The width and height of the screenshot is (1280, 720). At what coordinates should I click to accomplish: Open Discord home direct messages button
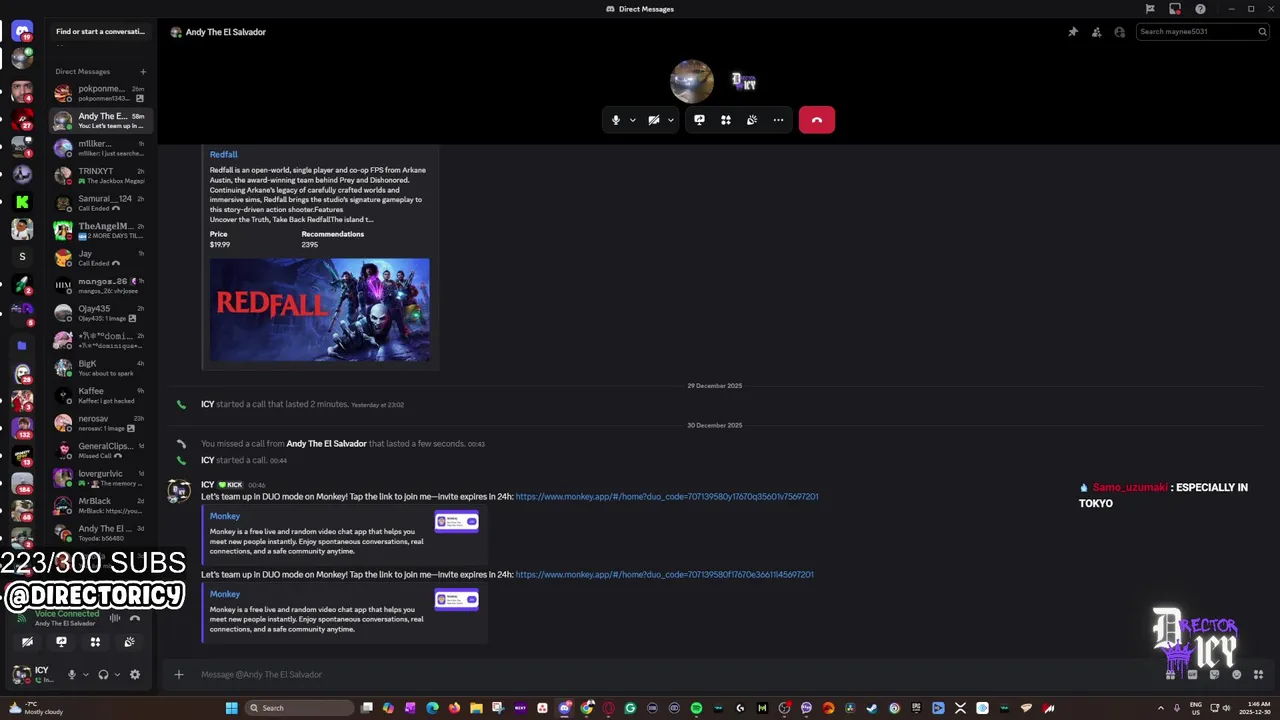click(22, 32)
